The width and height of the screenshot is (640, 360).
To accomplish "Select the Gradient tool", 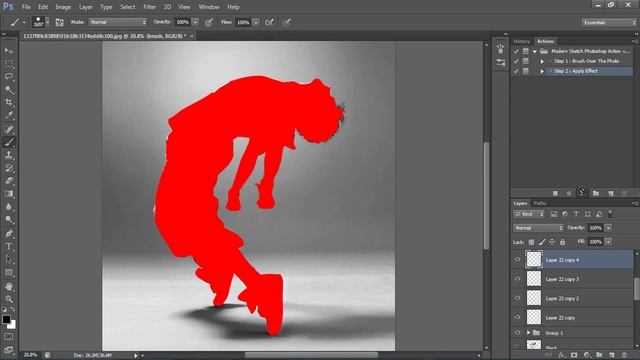I will point(9,194).
